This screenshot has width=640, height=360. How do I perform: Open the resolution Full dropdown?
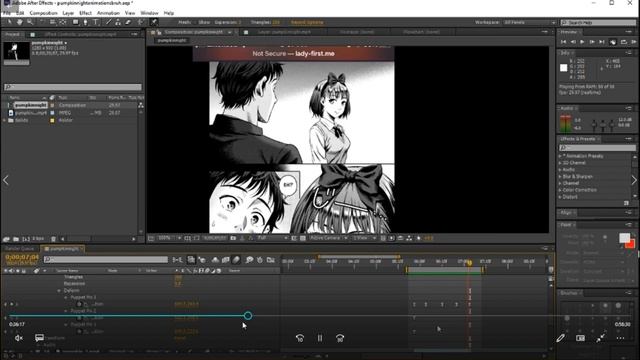273,238
